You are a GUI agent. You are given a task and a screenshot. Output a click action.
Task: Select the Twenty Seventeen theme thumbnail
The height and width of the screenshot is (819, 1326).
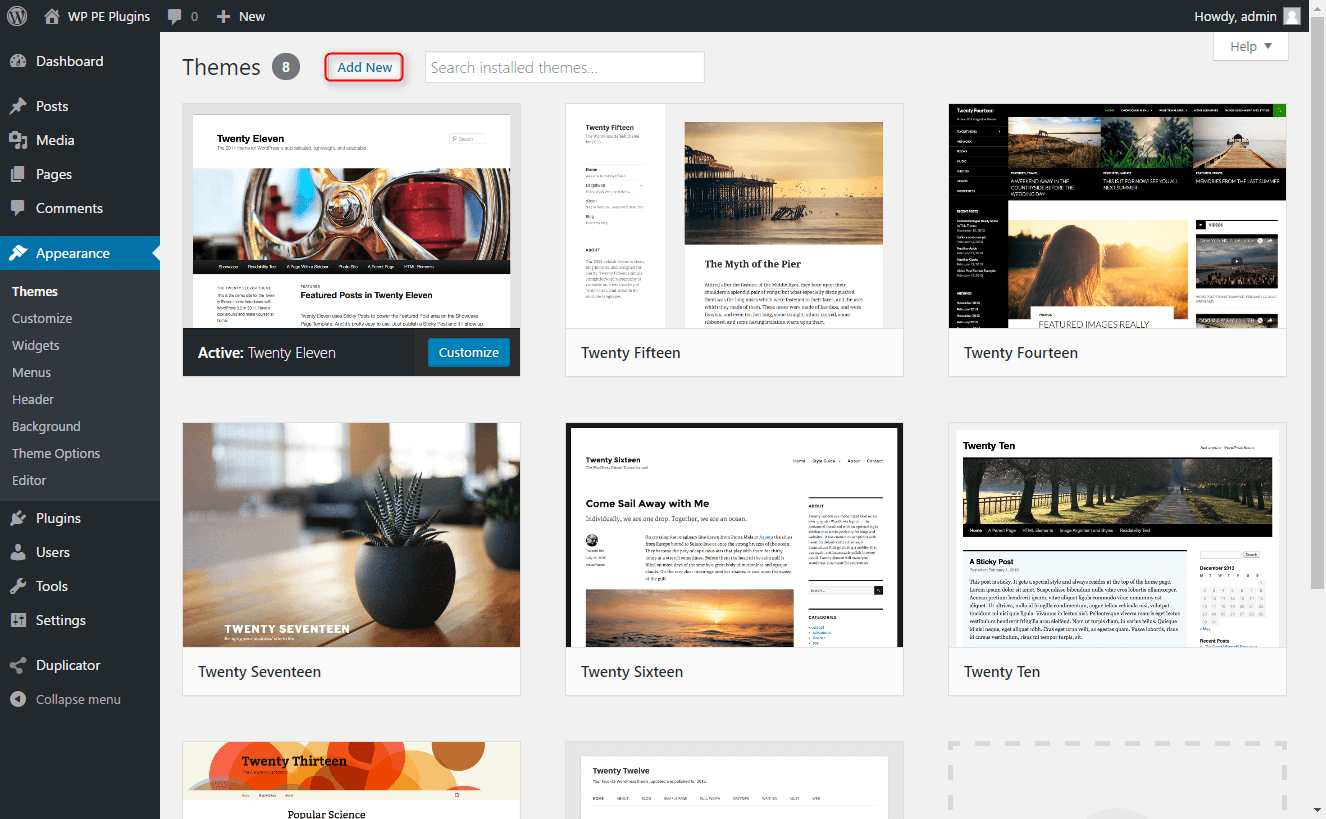click(x=351, y=535)
